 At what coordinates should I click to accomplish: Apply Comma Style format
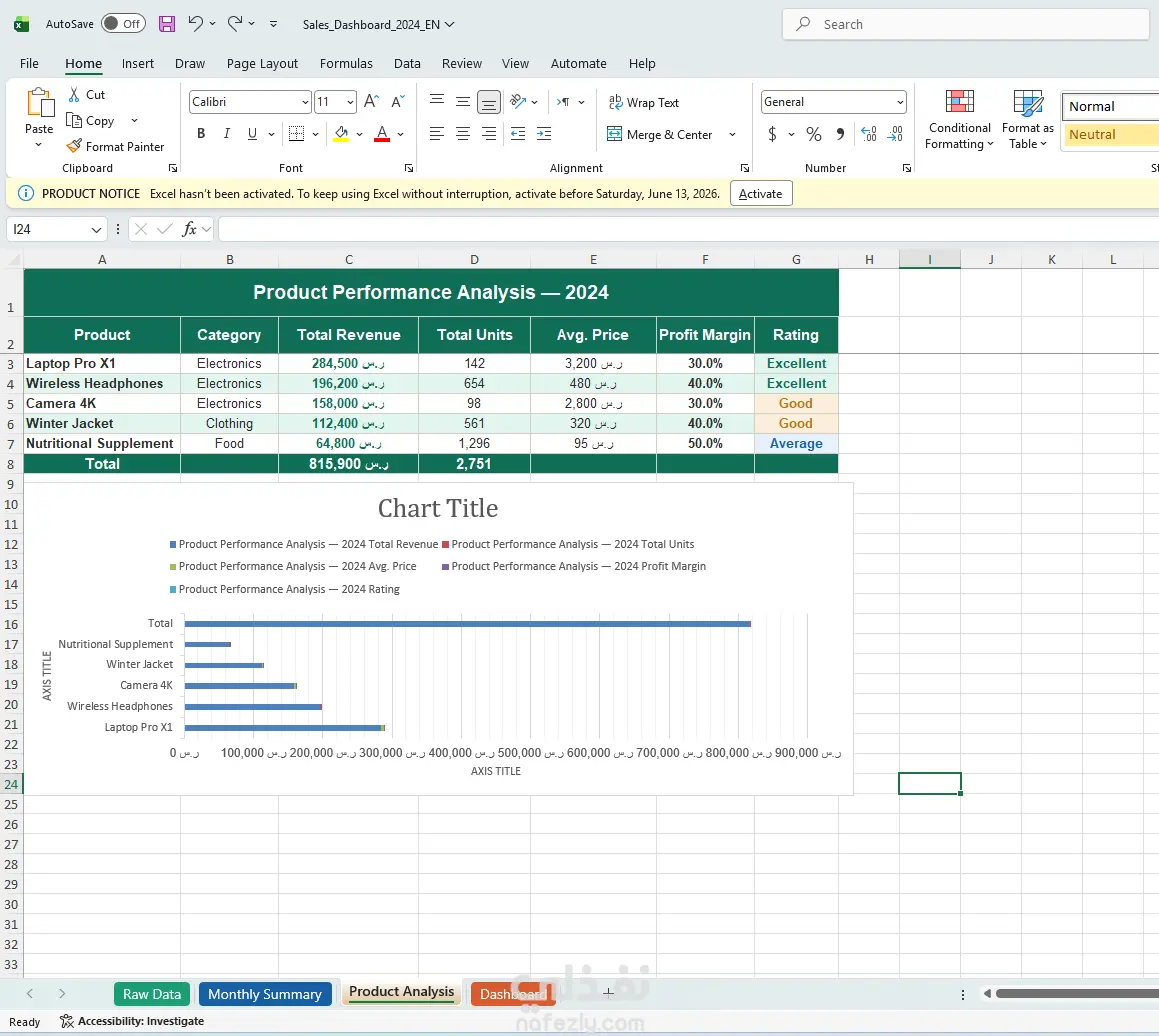(840, 134)
